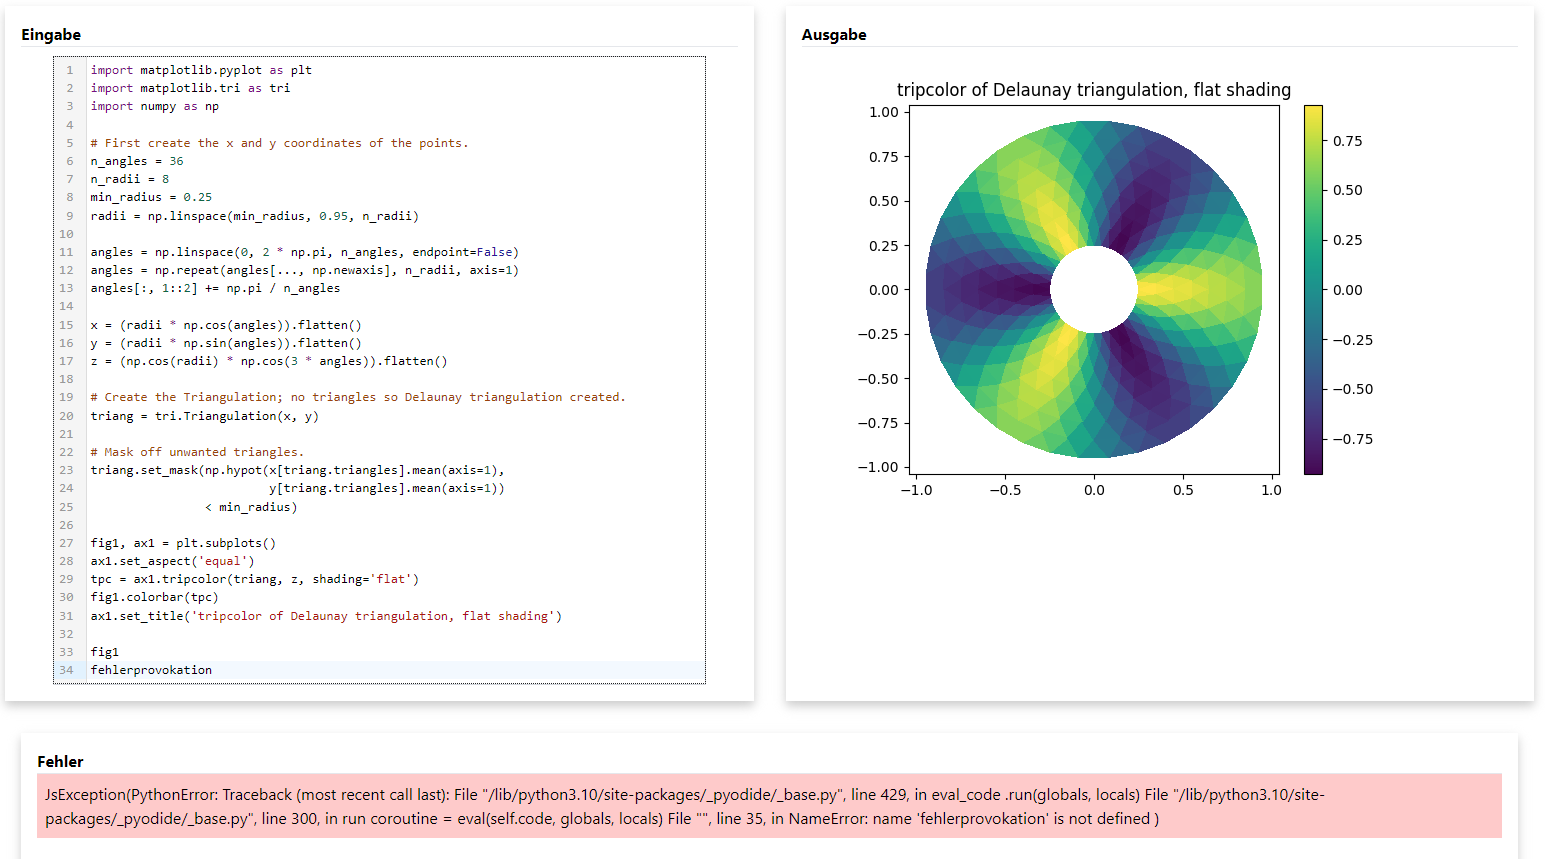
Task: Click the −0.50 colorbar tick label
Action: tap(1353, 389)
